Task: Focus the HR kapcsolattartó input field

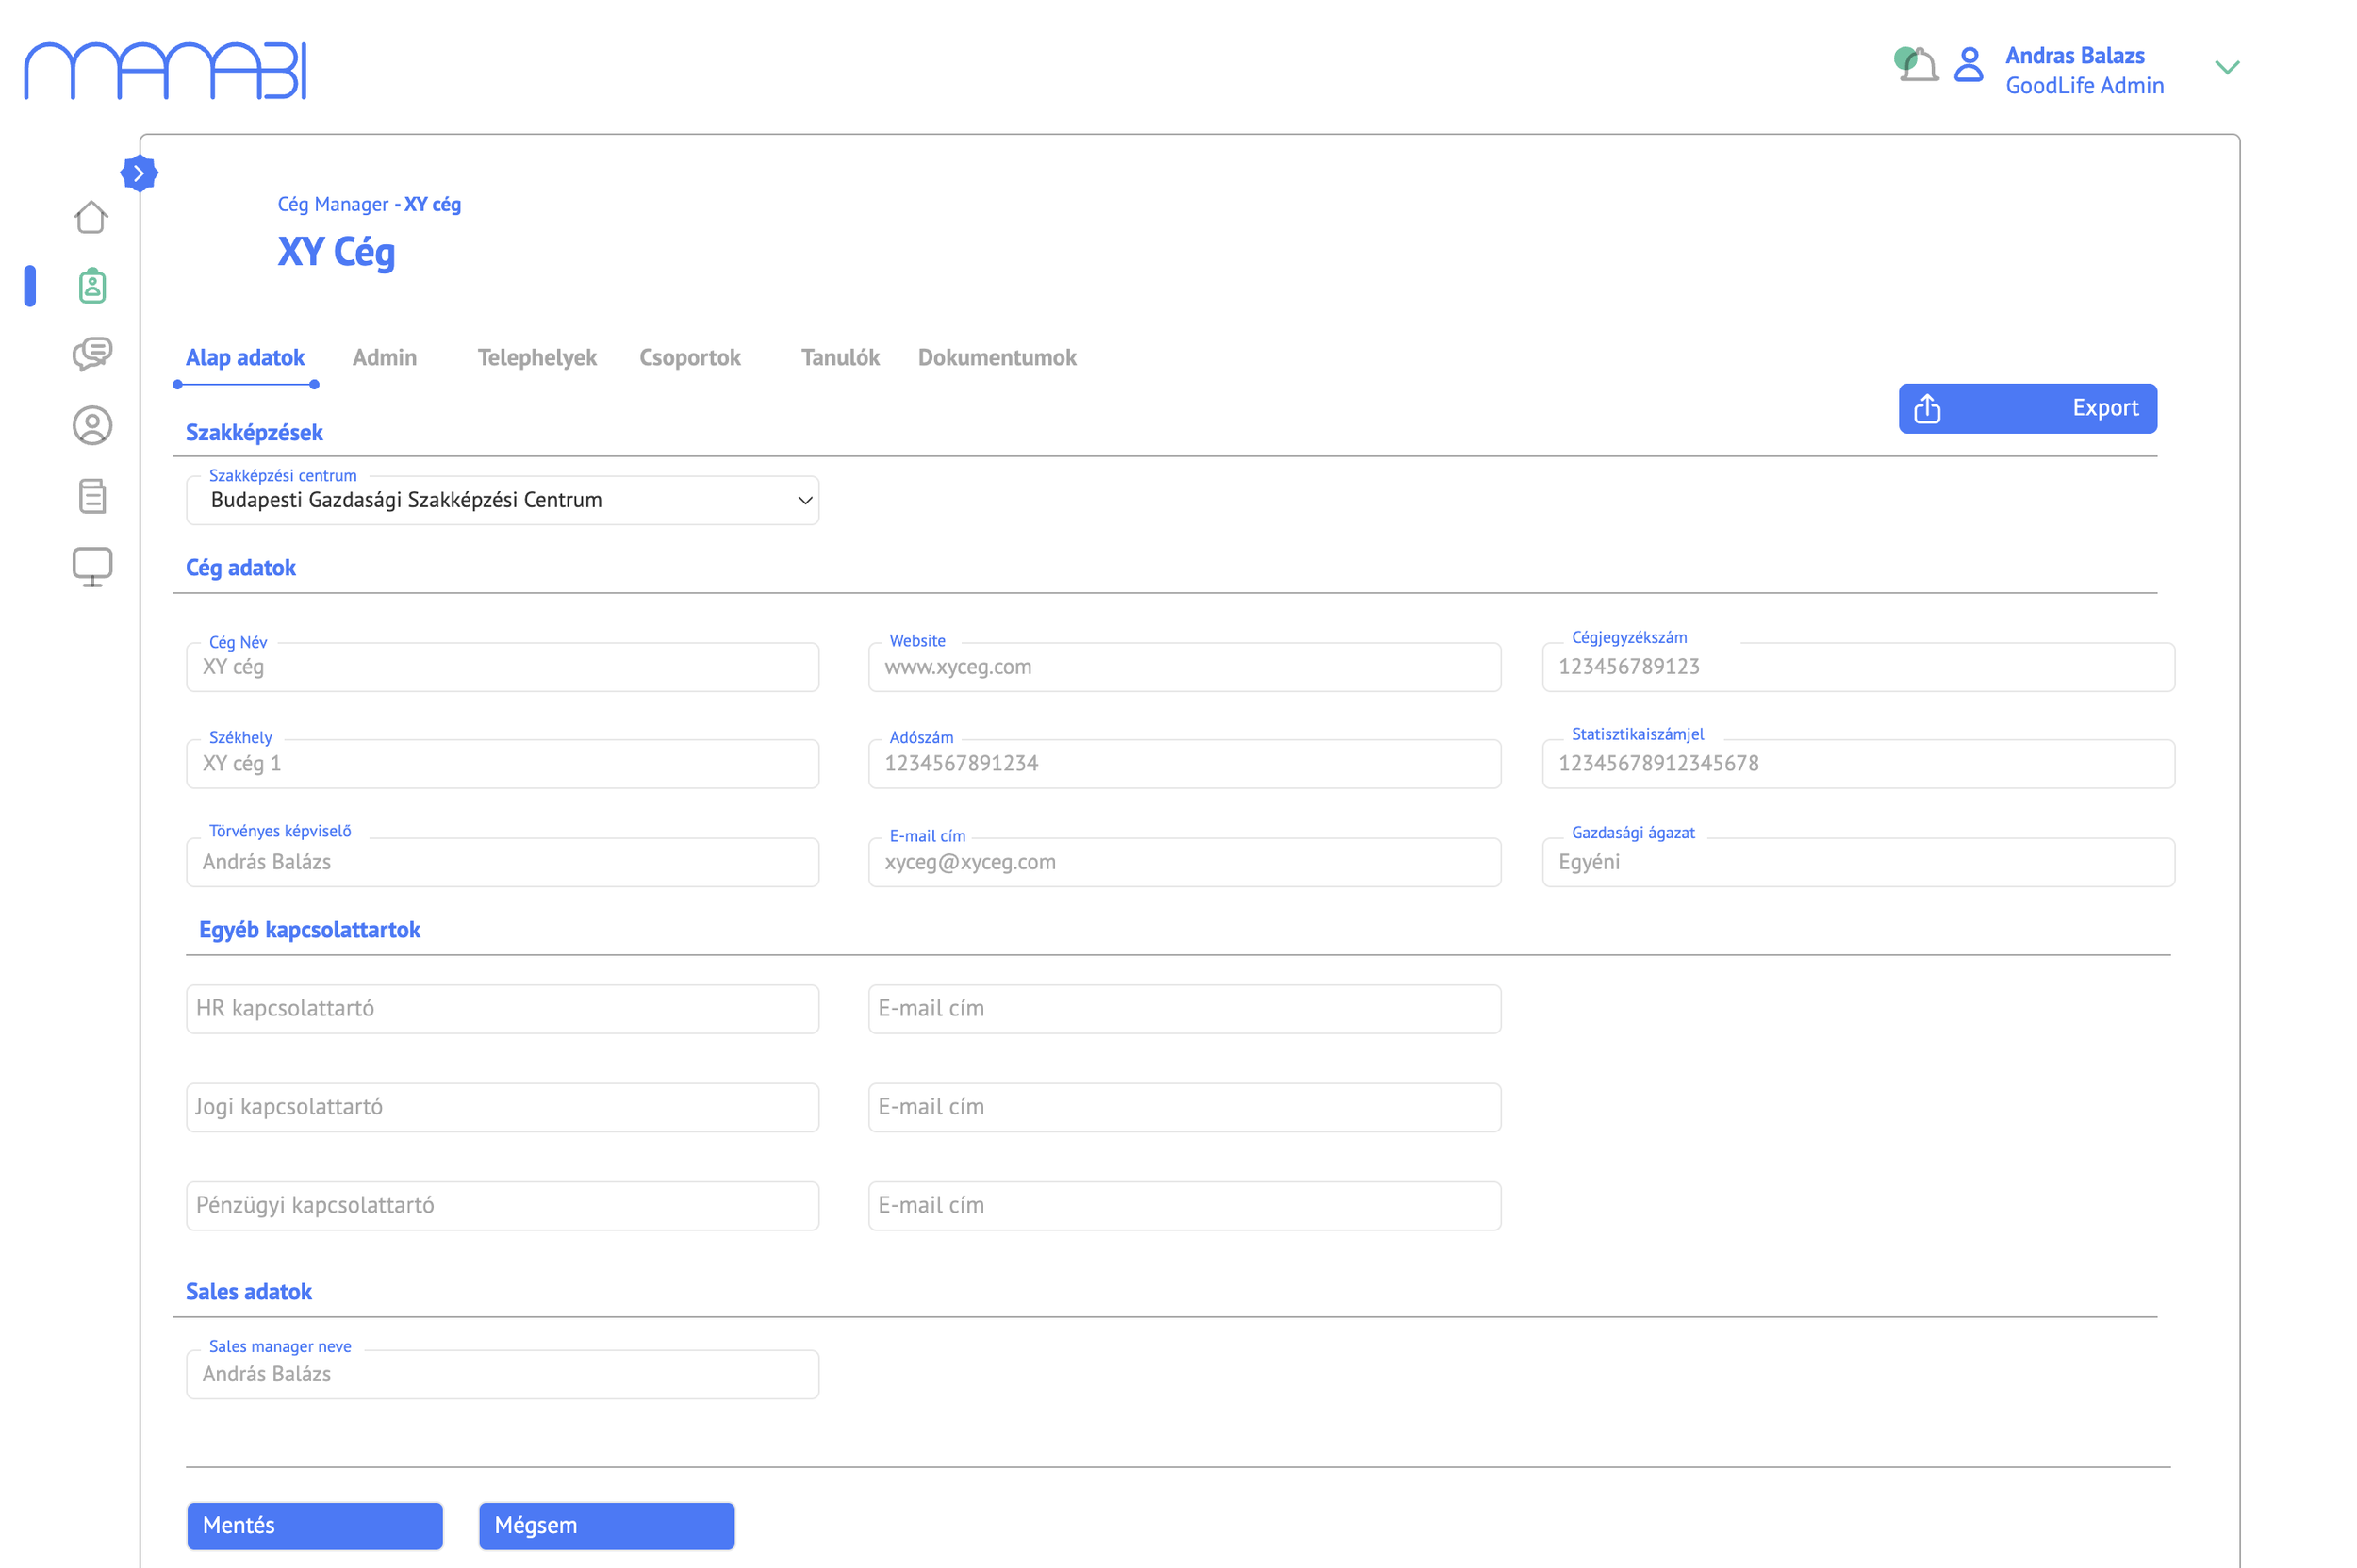Action: 502,1009
